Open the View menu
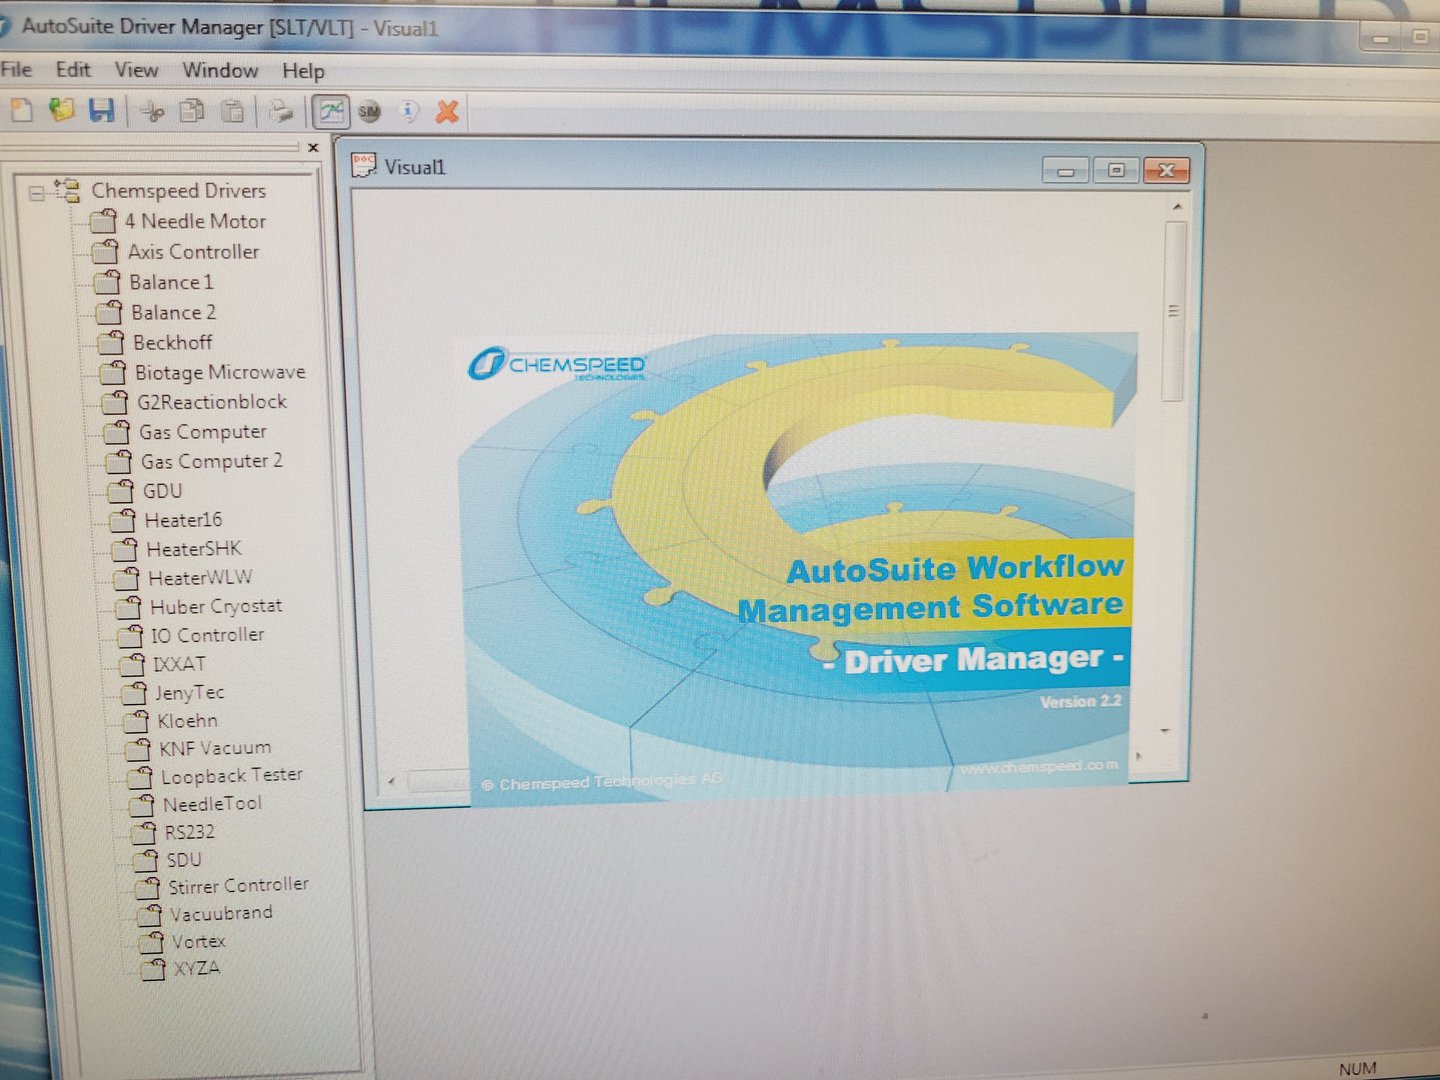The height and width of the screenshot is (1080, 1440). pyautogui.click(x=136, y=70)
